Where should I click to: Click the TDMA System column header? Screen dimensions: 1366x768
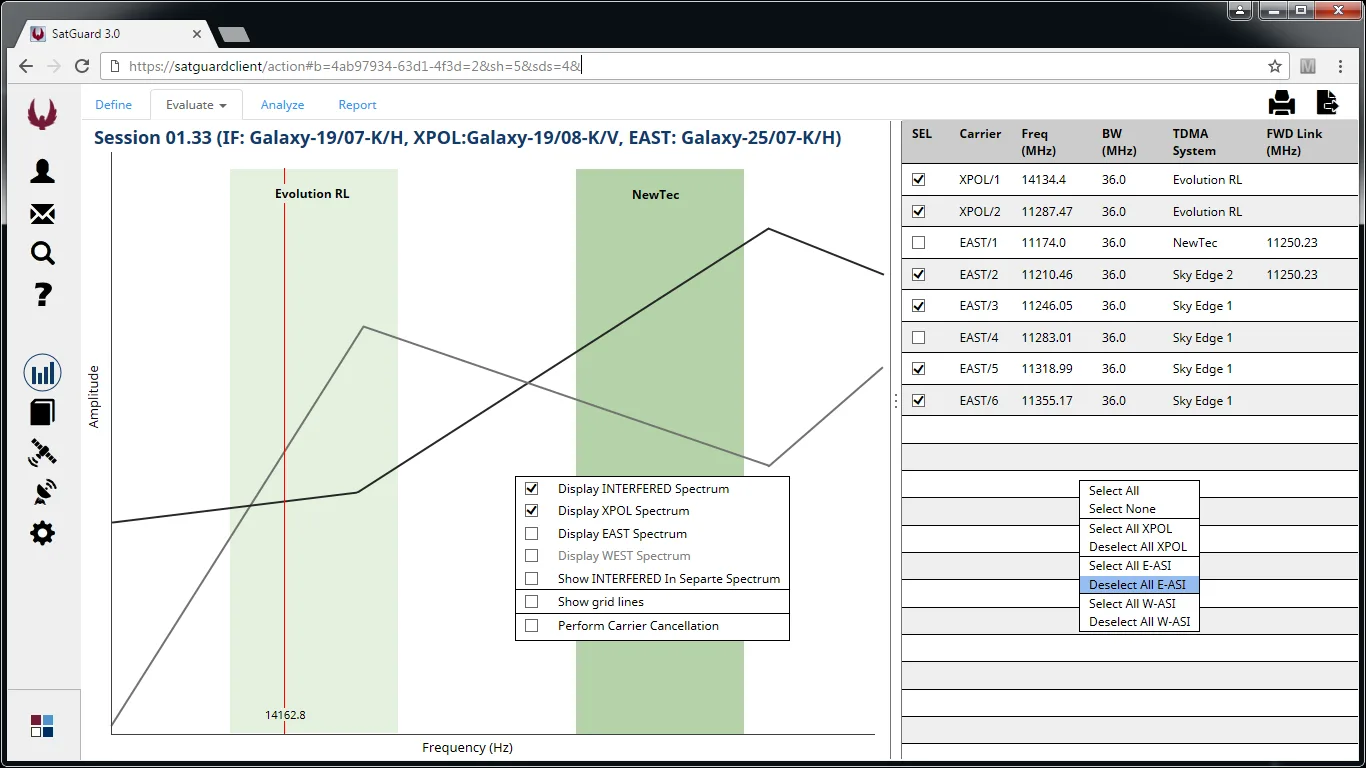1195,142
